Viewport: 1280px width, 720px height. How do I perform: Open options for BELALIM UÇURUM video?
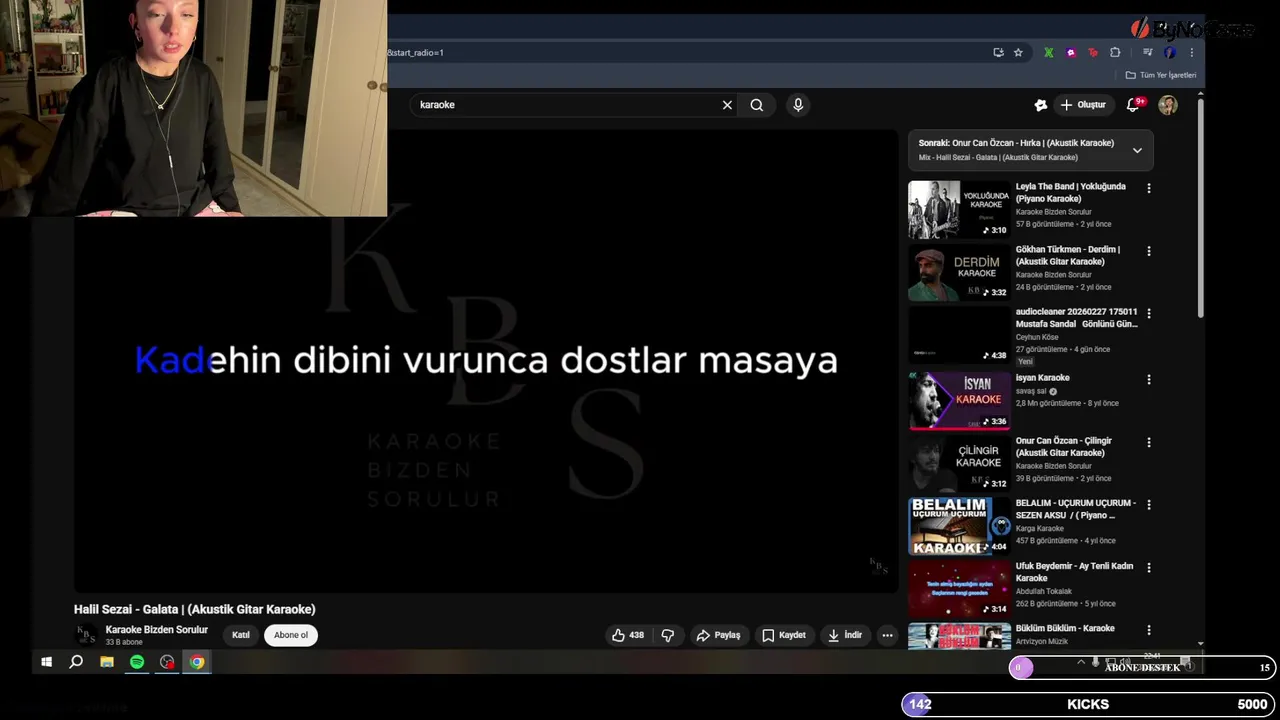(1148, 505)
